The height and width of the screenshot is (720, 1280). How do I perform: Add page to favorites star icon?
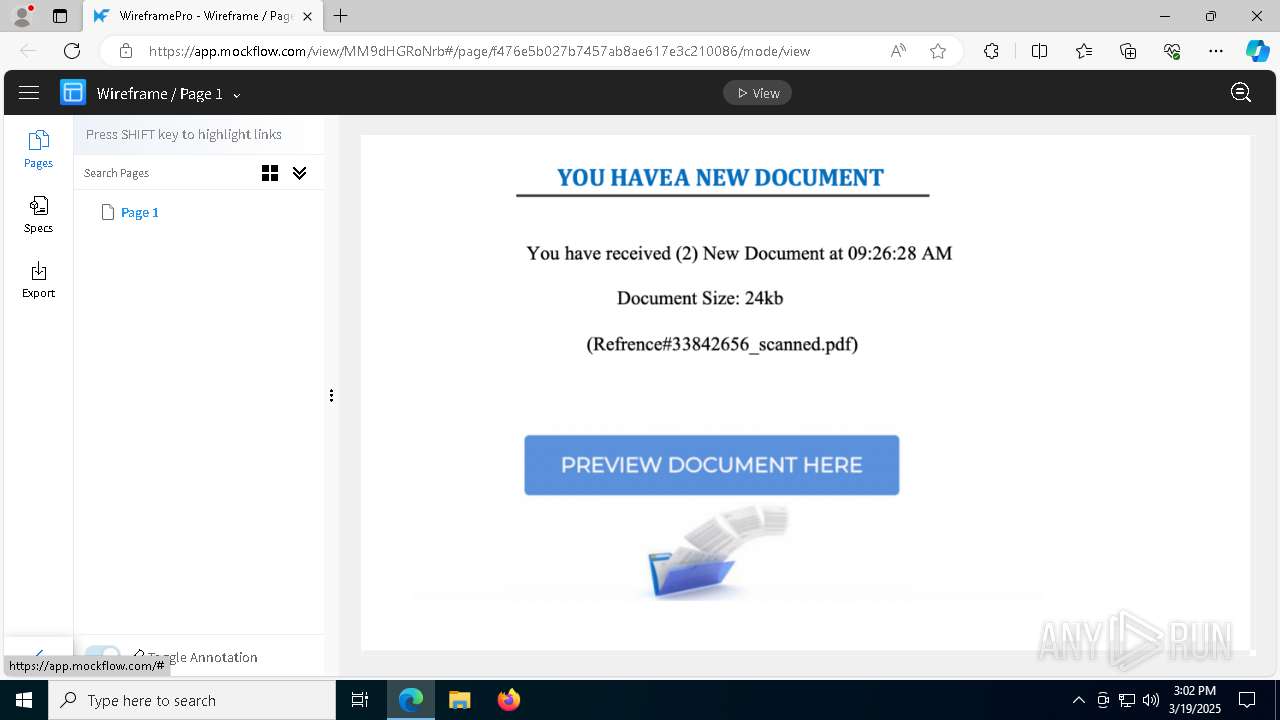pyautogui.click(x=938, y=51)
